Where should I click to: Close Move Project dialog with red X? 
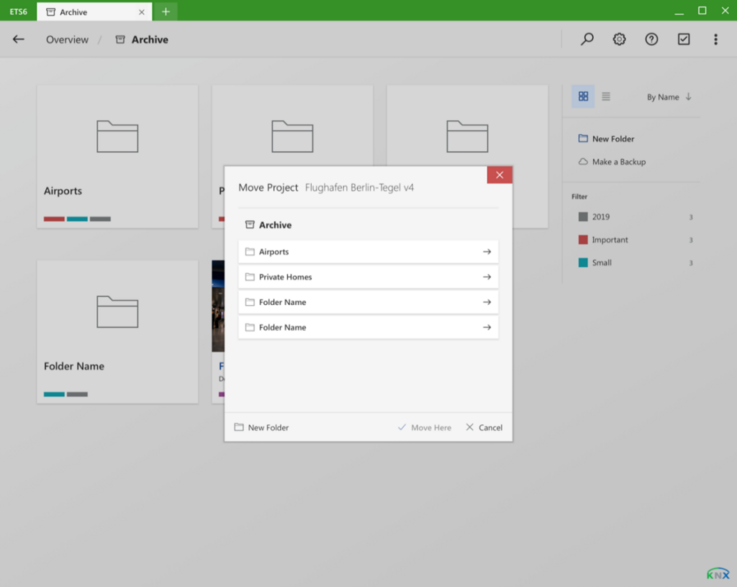pos(499,175)
